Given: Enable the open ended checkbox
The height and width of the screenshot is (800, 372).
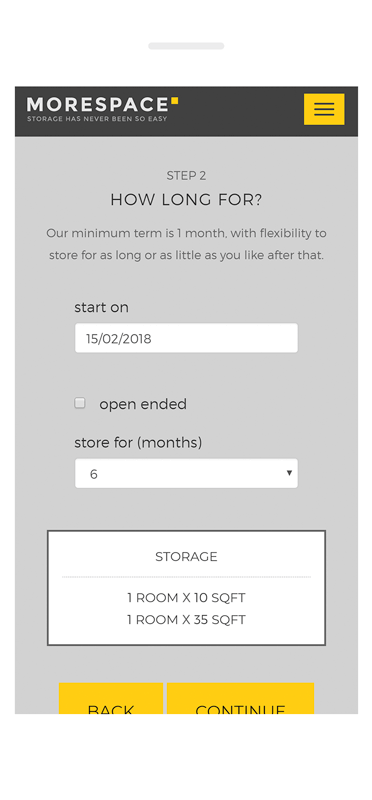Looking at the screenshot, I should click(x=80, y=404).
